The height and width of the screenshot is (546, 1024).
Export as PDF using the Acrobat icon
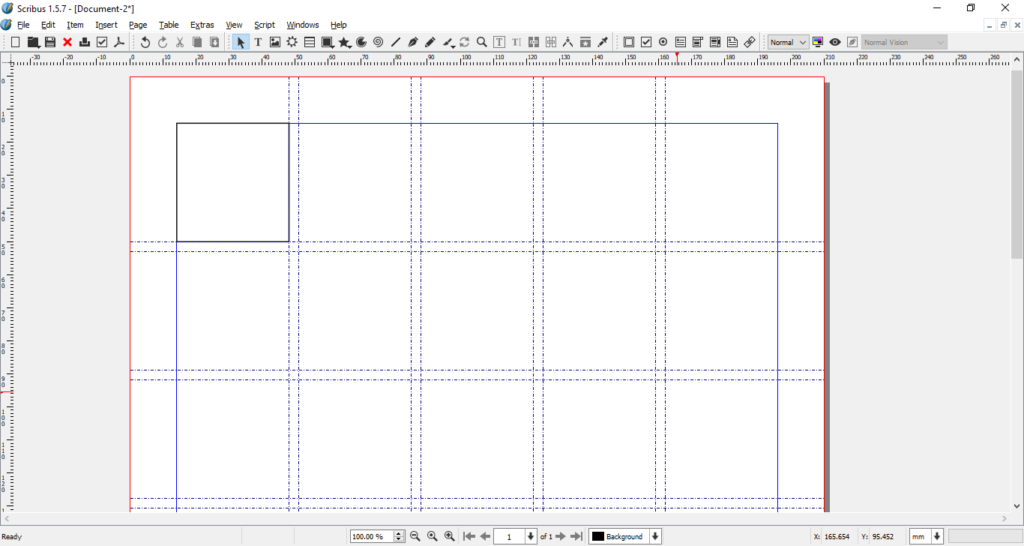119,42
